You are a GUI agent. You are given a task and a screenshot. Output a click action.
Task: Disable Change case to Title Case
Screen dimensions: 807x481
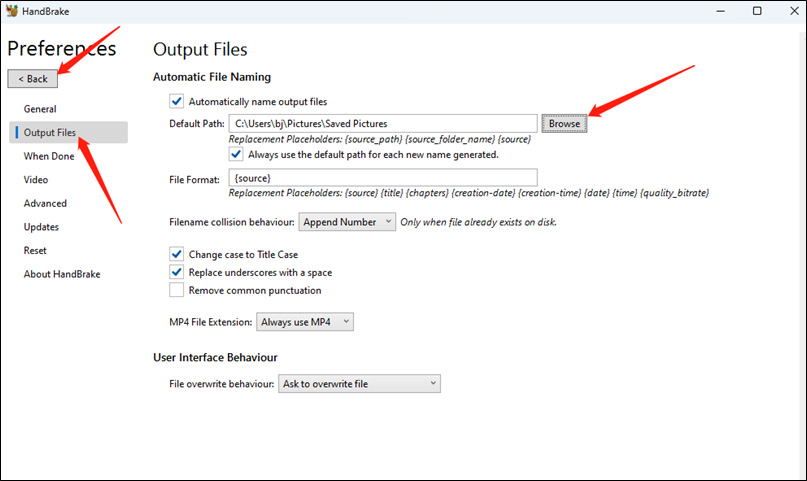click(x=177, y=254)
